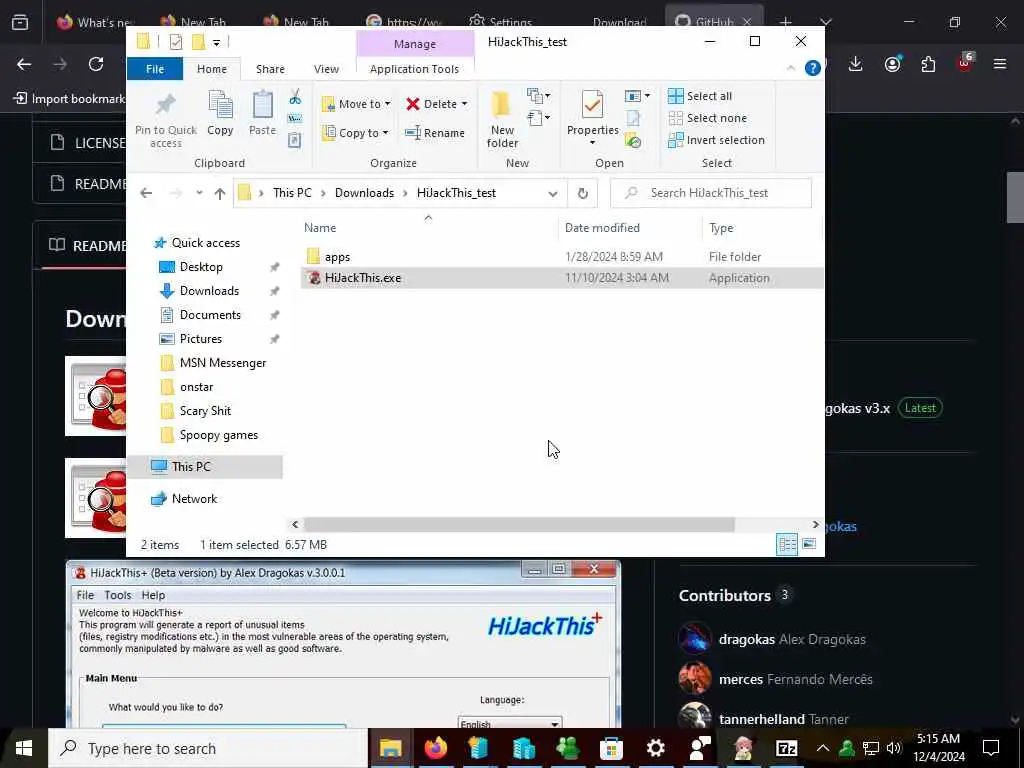The height and width of the screenshot is (768, 1024).
Task: Switch to the View ribbon tab
Action: (327, 69)
